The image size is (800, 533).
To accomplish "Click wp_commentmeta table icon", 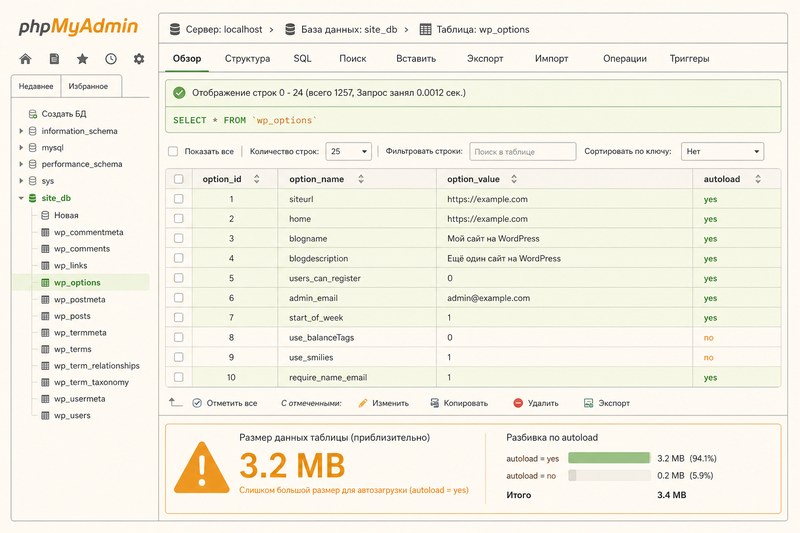I will pos(45,232).
